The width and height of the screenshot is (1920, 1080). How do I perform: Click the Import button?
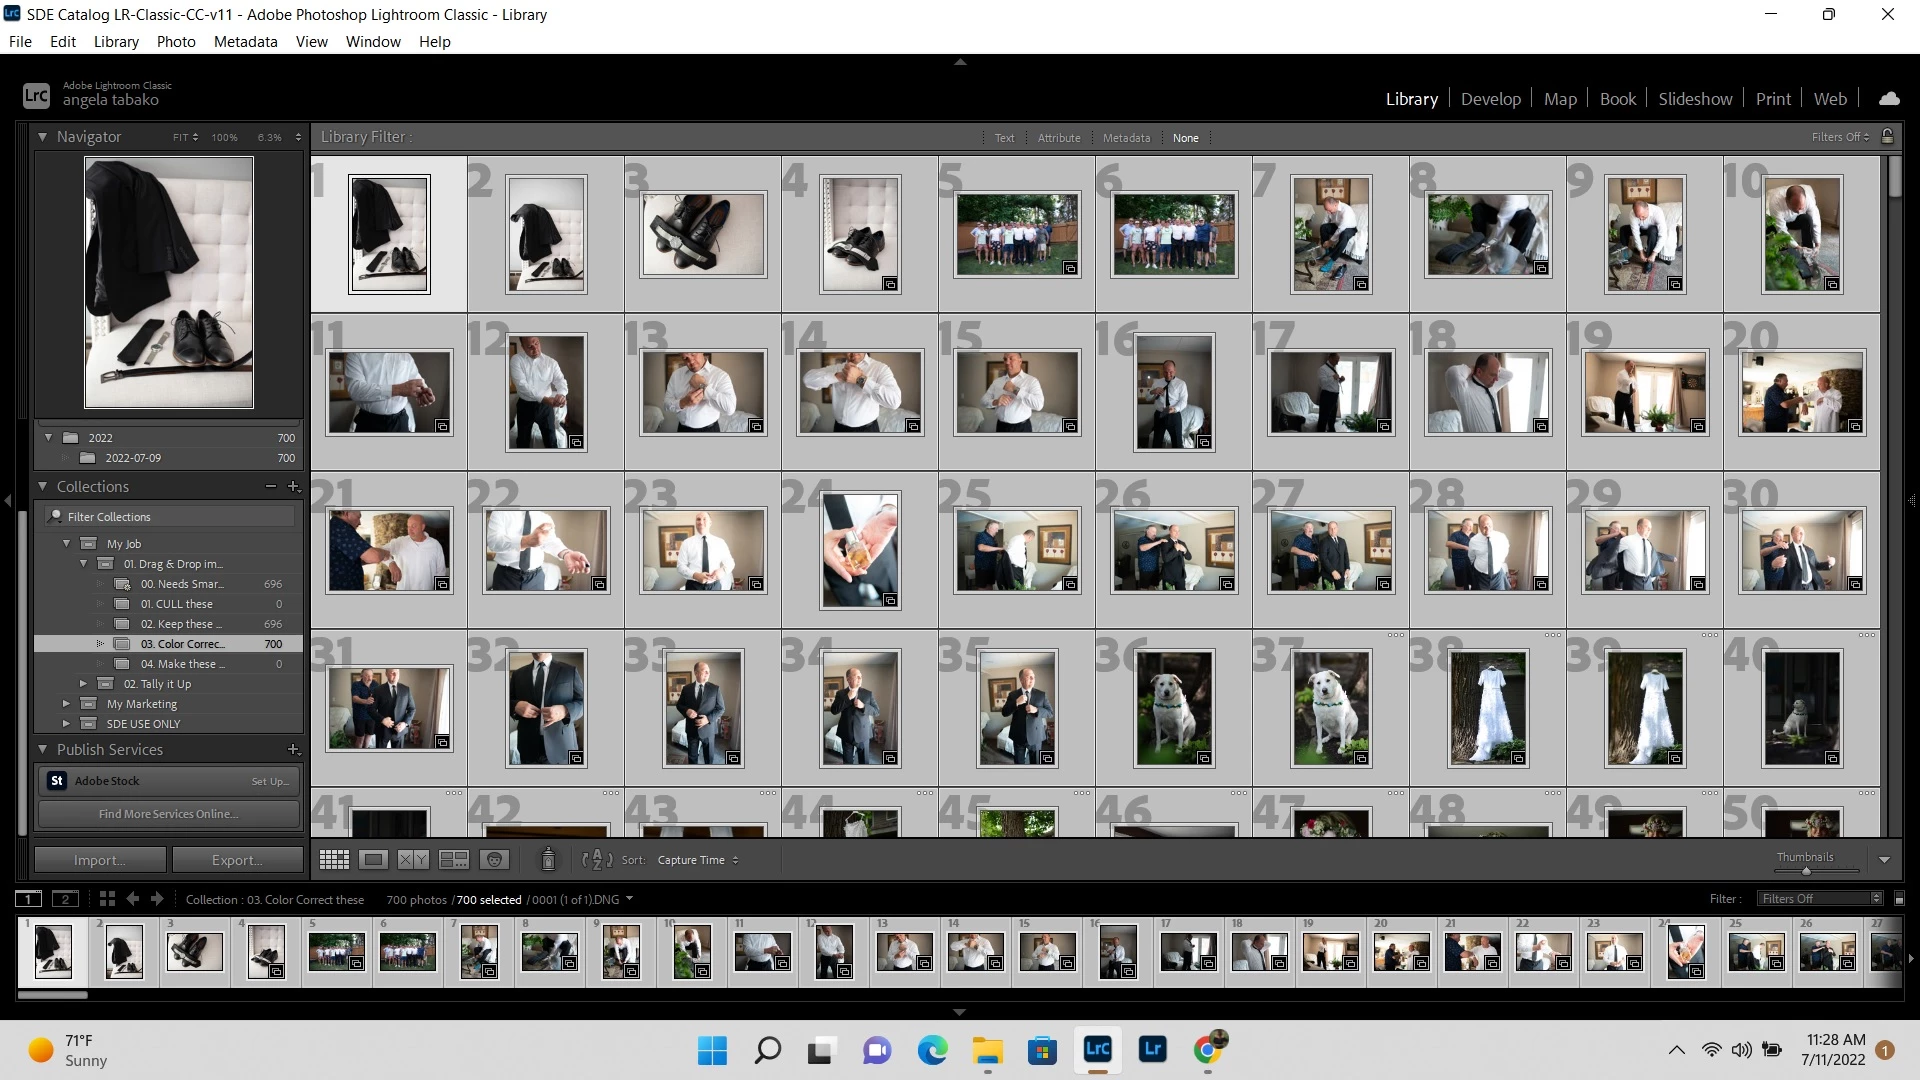coord(99,860)
